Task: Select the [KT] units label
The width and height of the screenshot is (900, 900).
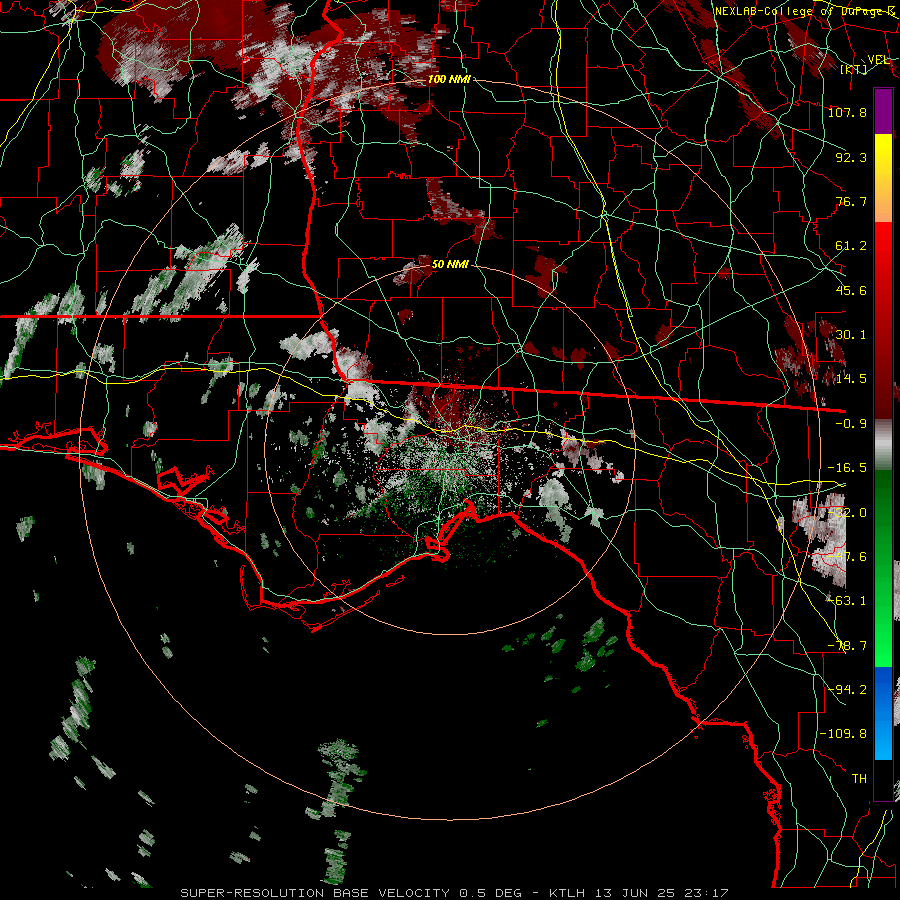Action: coord(854,69)
